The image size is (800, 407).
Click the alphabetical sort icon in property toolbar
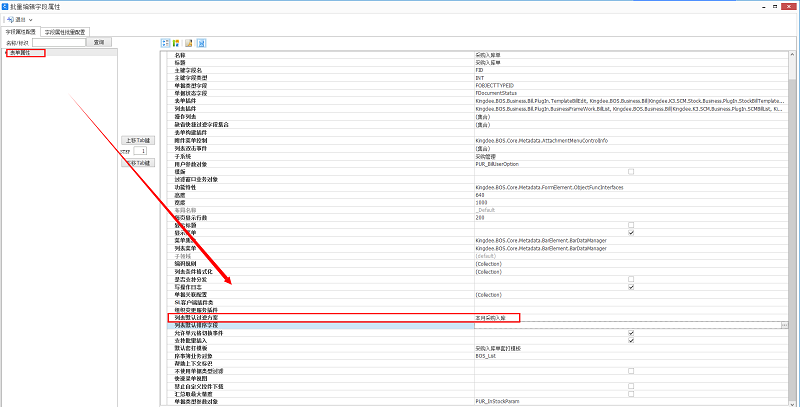[x=177, y=43]
